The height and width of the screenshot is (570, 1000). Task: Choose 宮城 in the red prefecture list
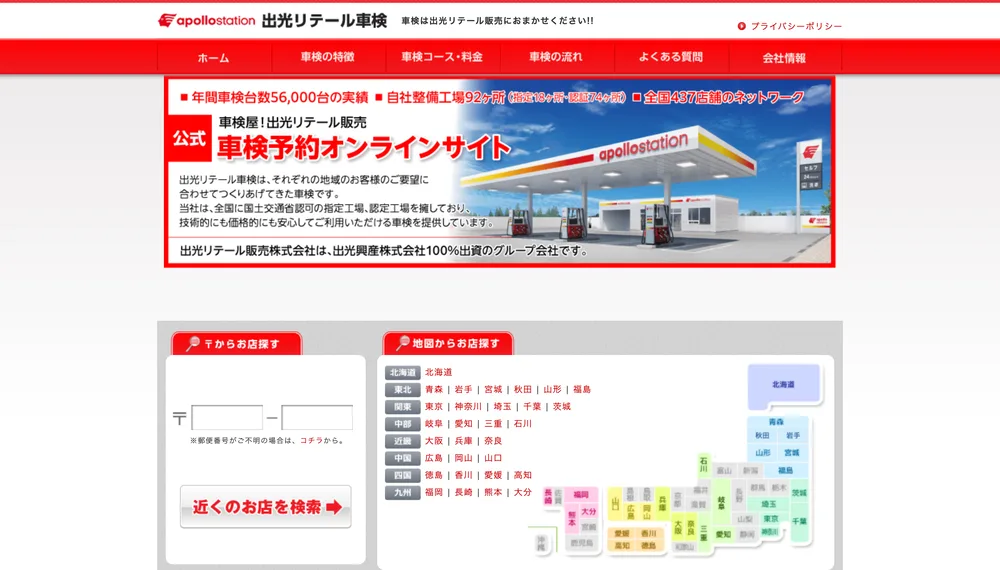(493, 390)
